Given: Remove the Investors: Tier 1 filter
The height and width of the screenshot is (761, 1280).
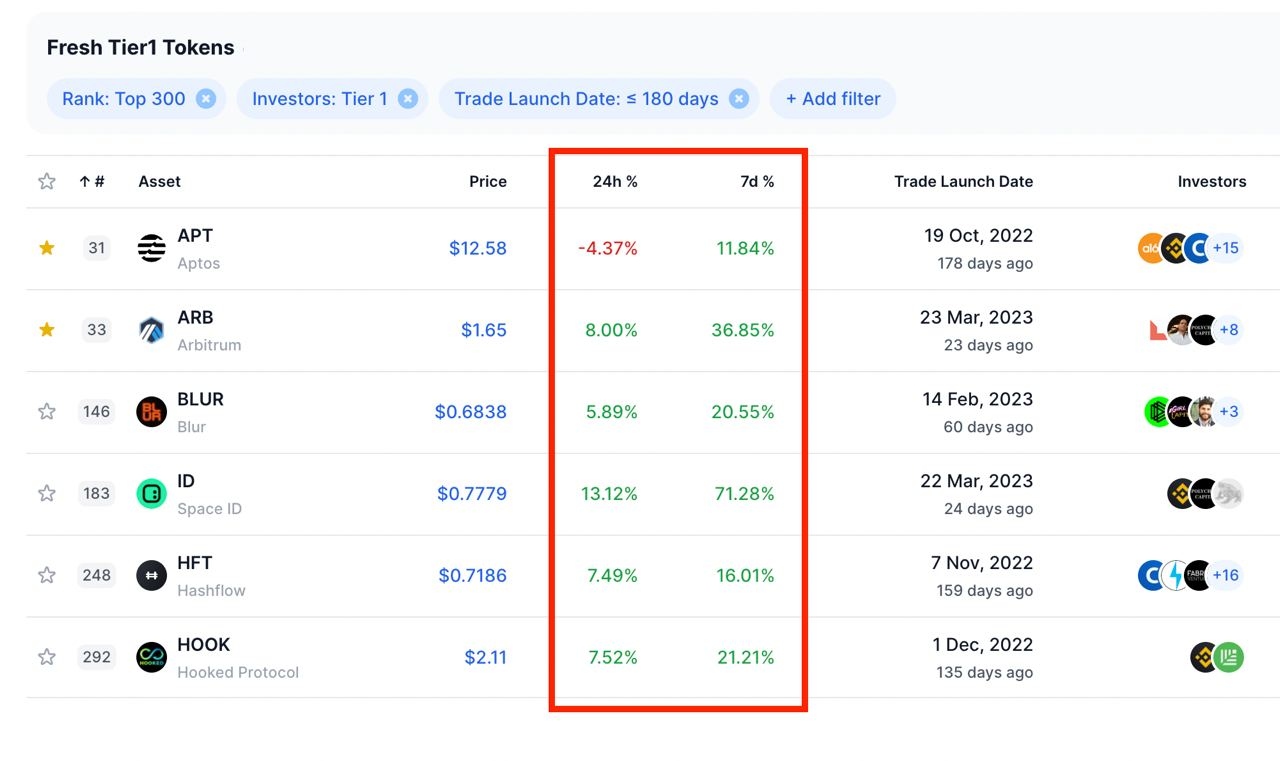Looking at the screenshot, I should [407, 99].
